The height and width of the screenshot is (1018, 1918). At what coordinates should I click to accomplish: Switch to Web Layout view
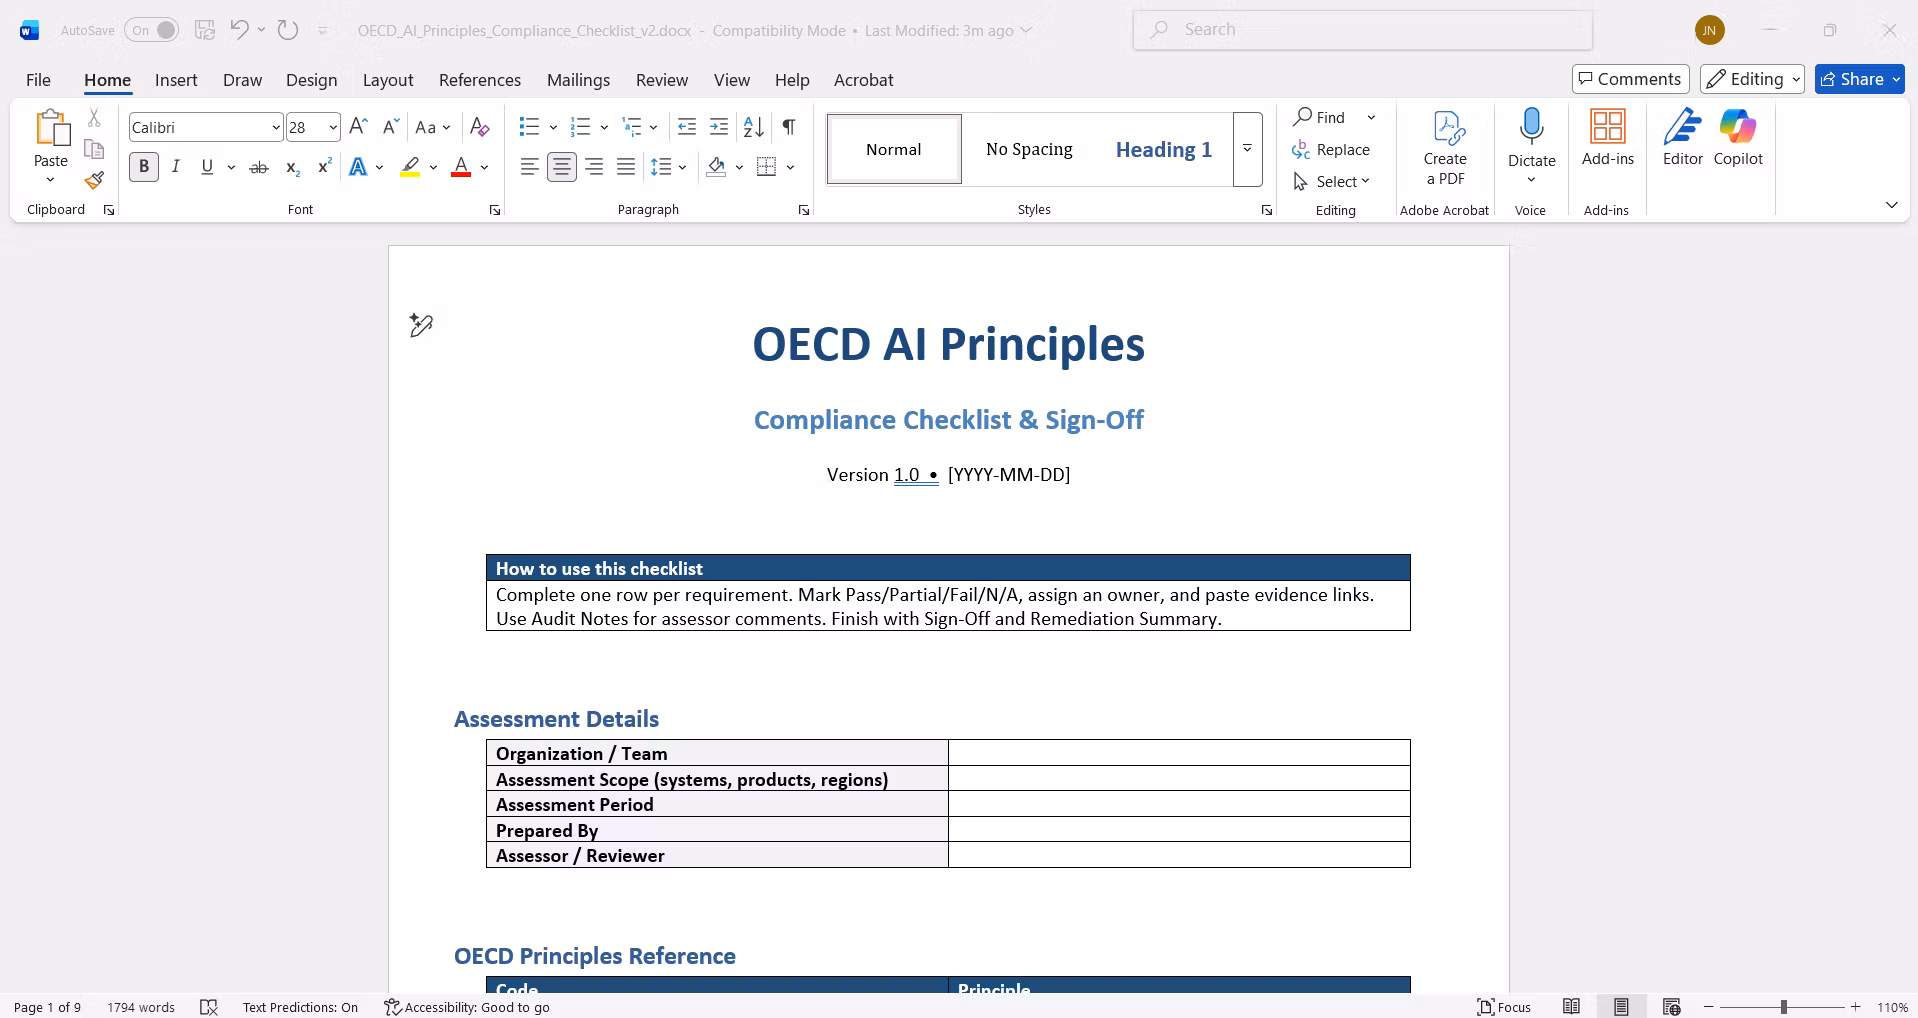coord(1671,1007)
